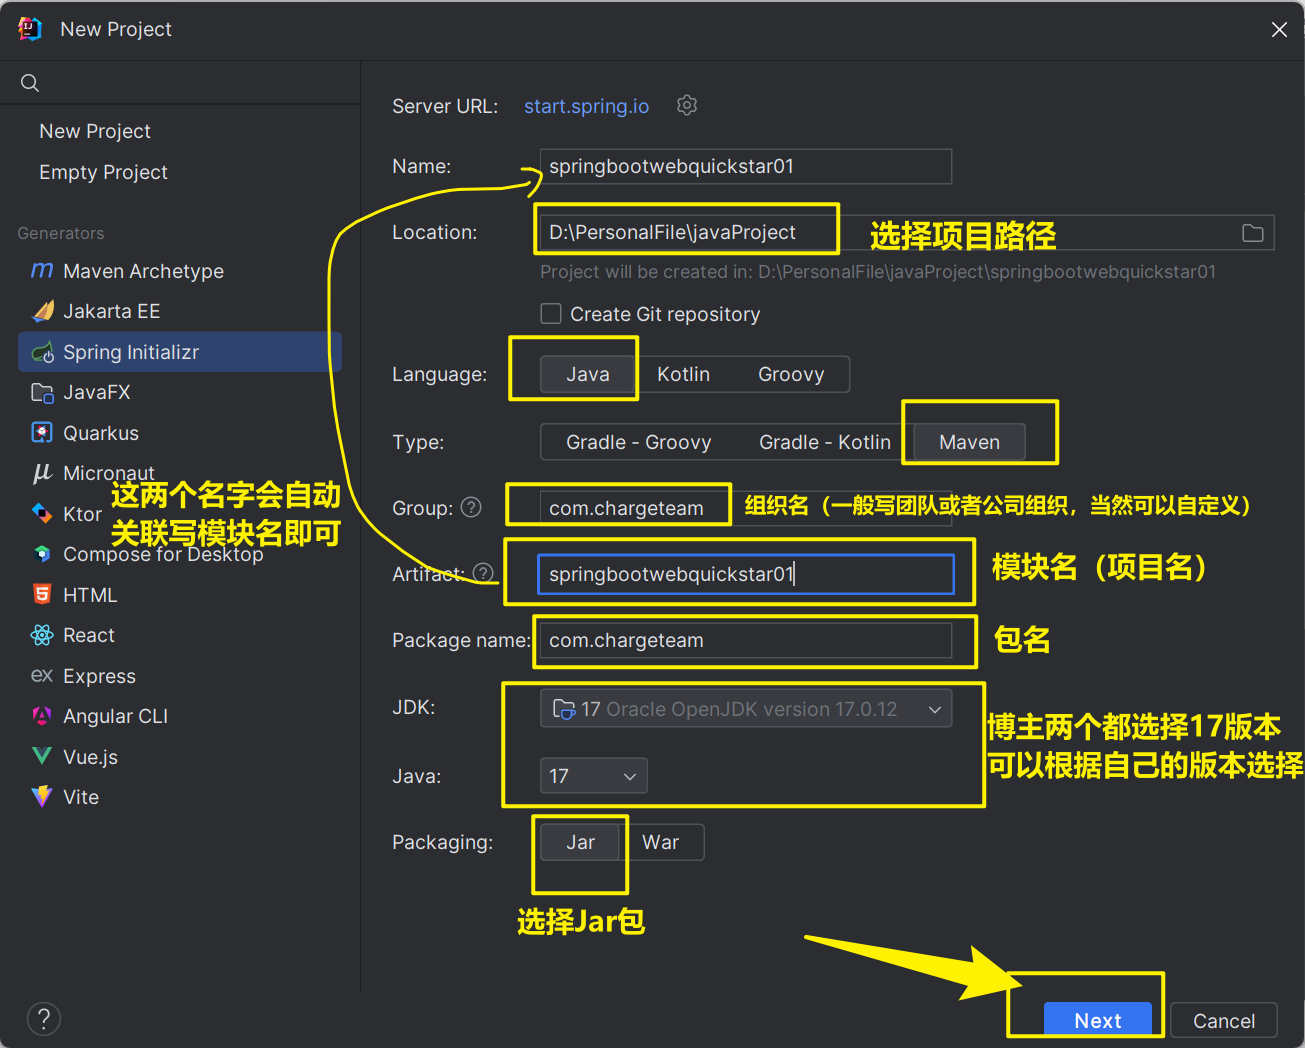Click Angular CLI icon
Image resolution: width=1305 pixels, height=1048 pixels.
(42, 716)
